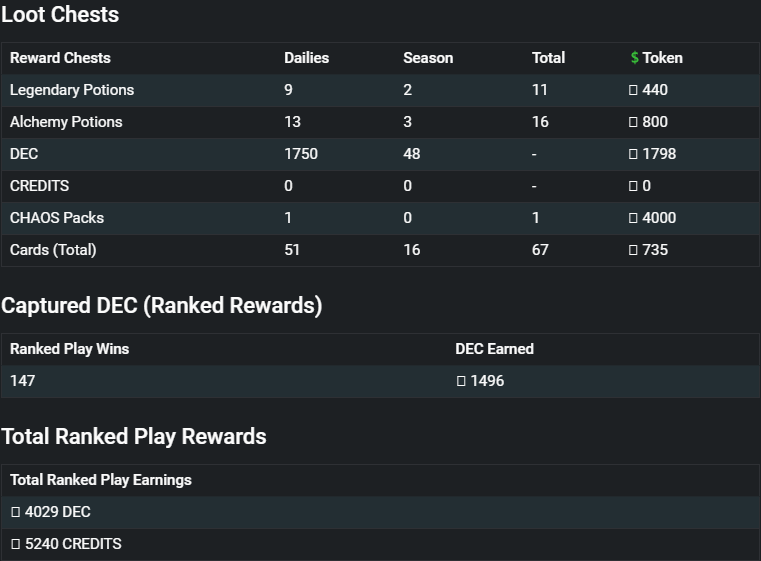Click the token icon beside 735
761x561 pixels.
click(x=633, y=250)
